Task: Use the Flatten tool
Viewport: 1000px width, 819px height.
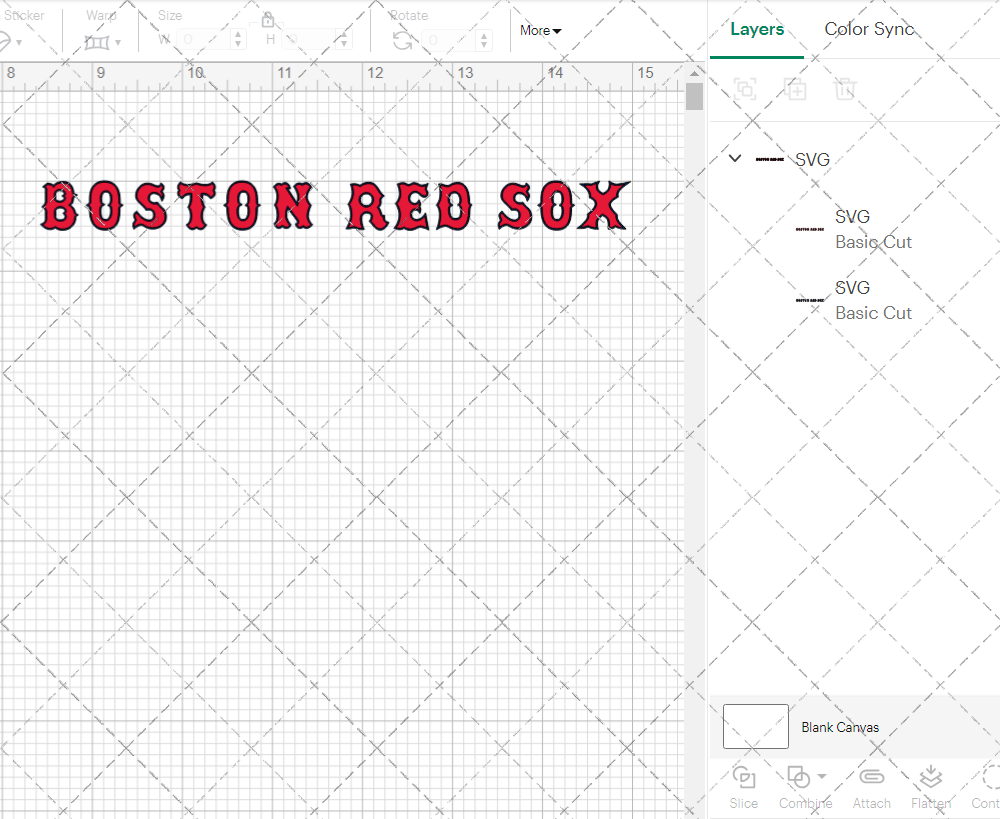Action: (930, 782)
